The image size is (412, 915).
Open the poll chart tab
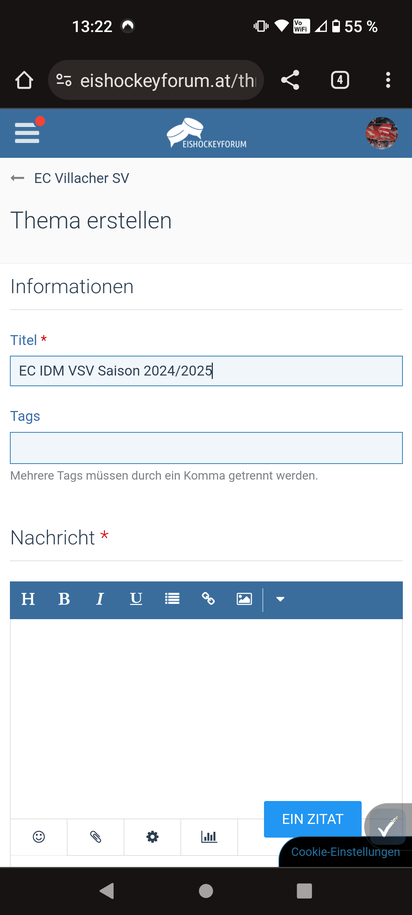[x=209, y=837]
